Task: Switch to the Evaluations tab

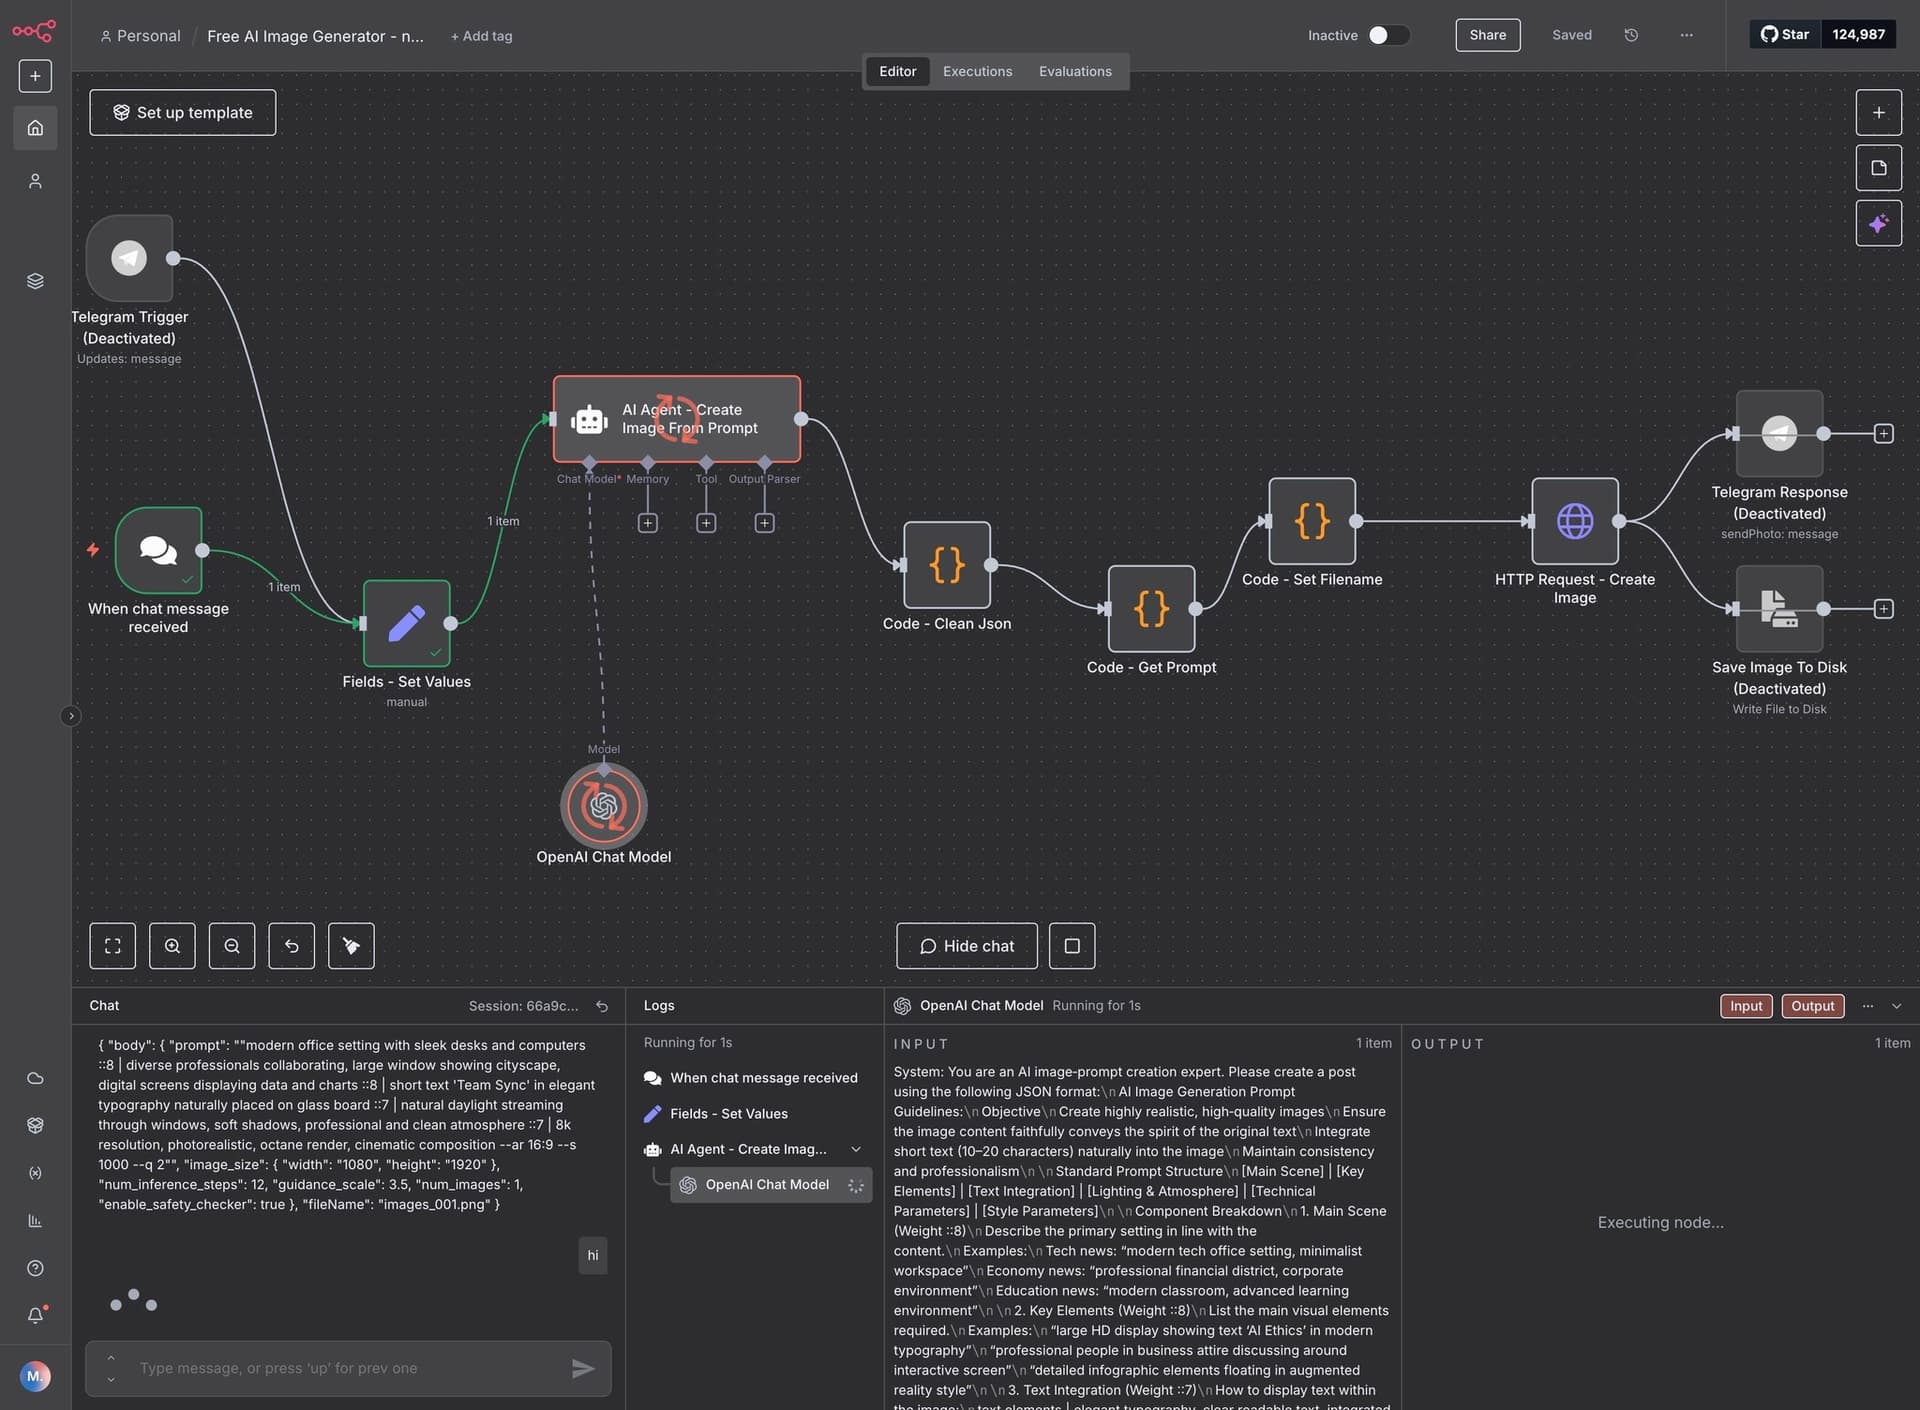Action: pos(1075,72)
